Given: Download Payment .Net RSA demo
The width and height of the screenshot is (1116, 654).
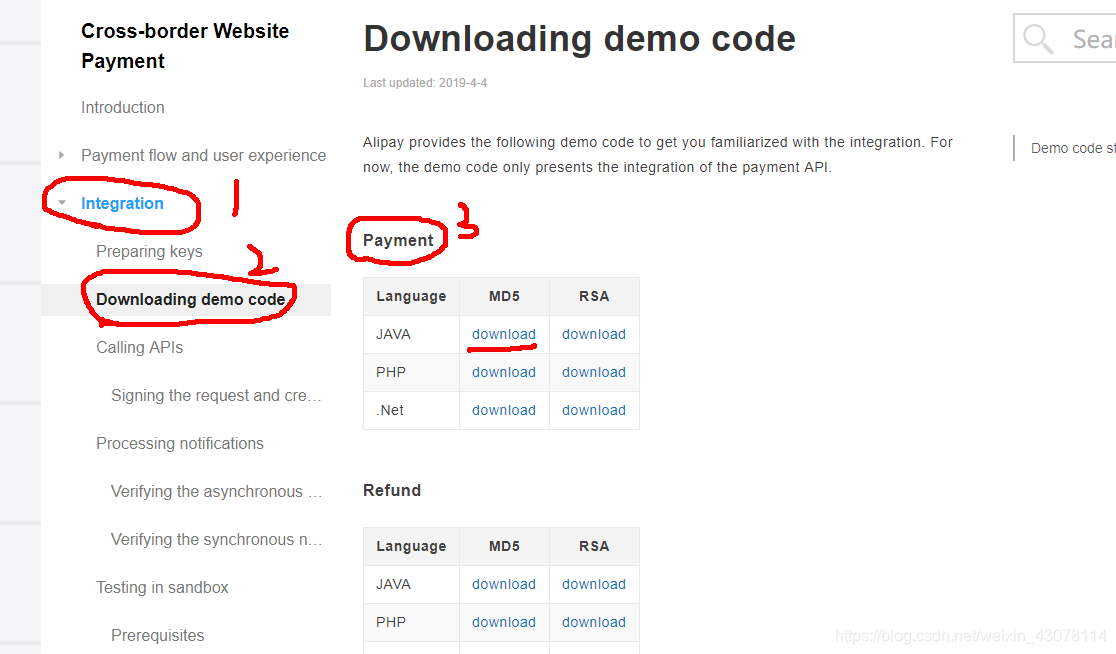Looking at the screenshot, I should [594, 411].
